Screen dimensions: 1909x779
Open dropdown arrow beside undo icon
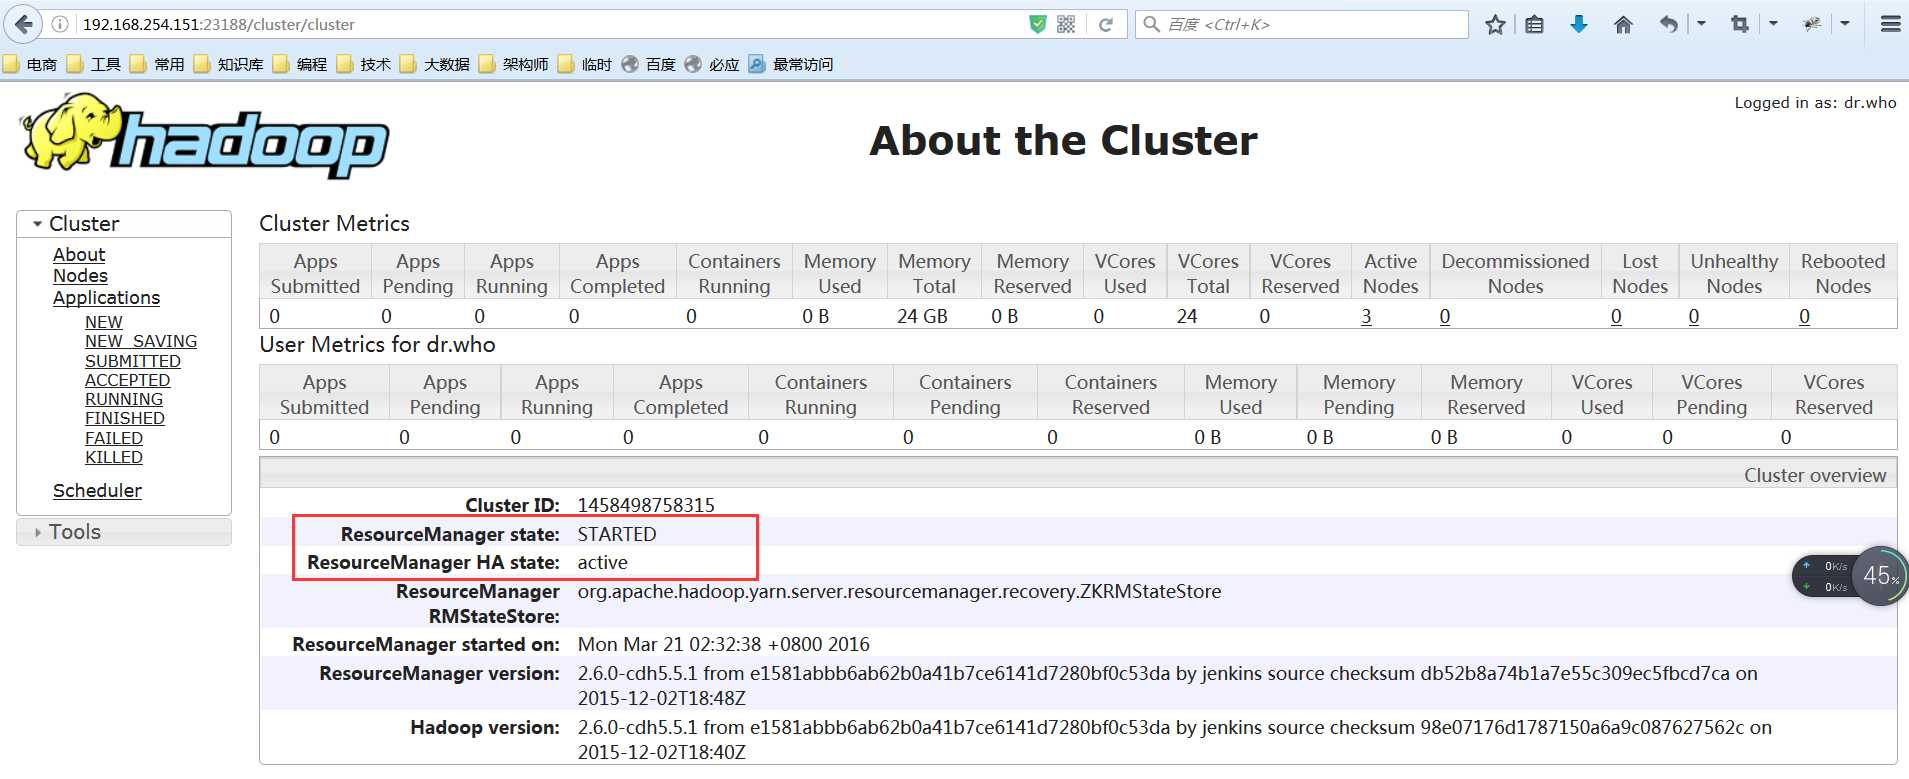(x=1701, y=24)
